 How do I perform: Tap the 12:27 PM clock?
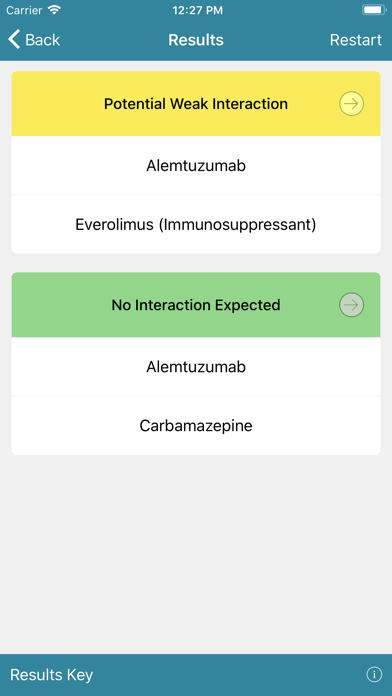click(x=197, y=10)
